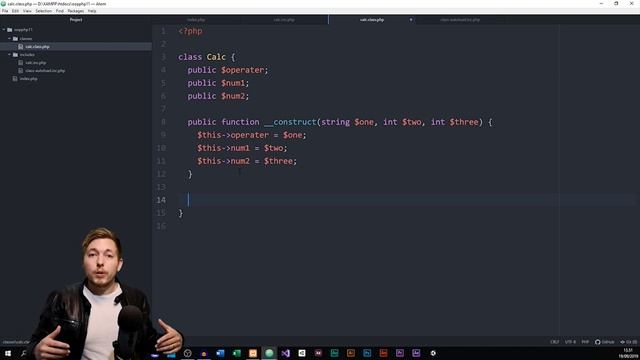Click the modified-dot icon on calc.class.php tab
Viewport: 640px width, 360px height.
(x=411, y=20)
